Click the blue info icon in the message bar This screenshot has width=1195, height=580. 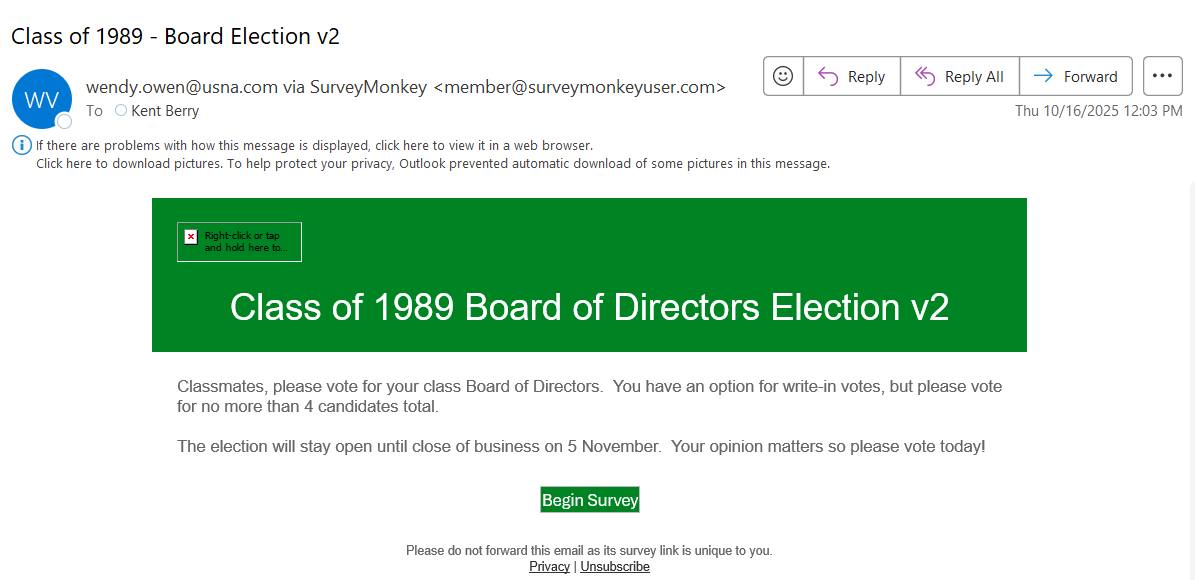click(x=22, y=145)
